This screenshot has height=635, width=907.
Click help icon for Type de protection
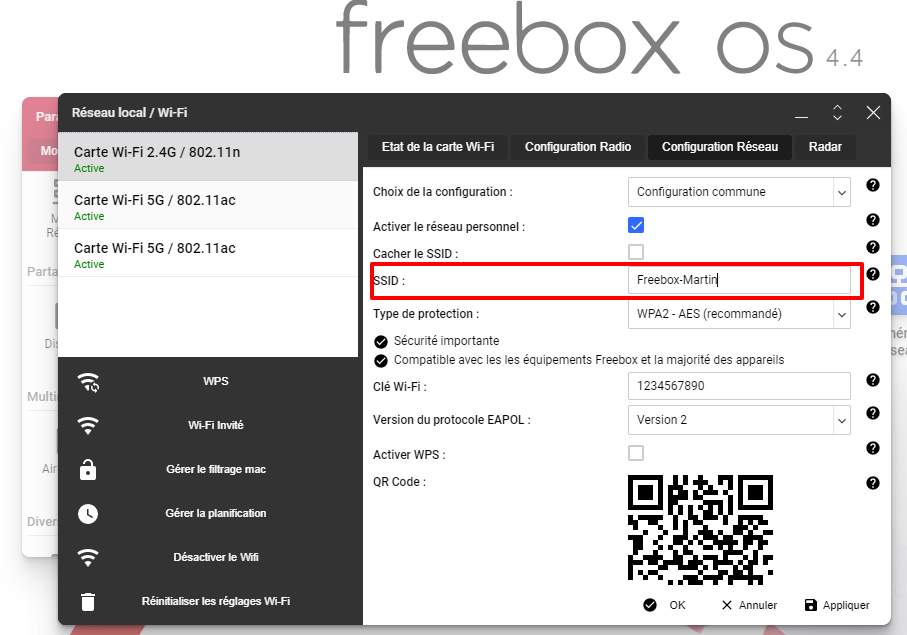[x=873, y=307]
